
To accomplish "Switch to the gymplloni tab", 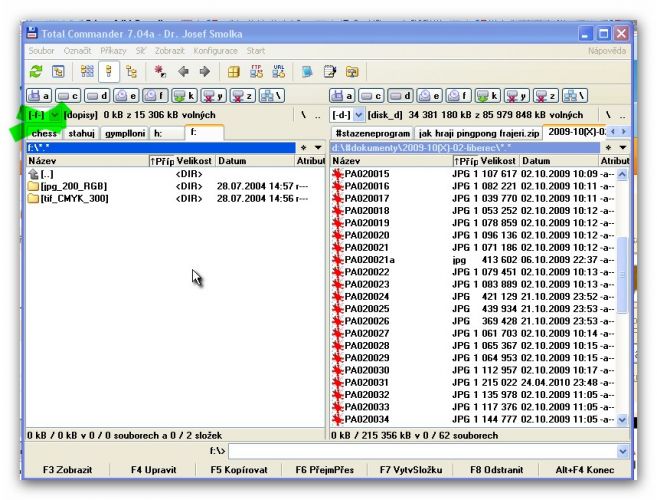I will point(125,133).
